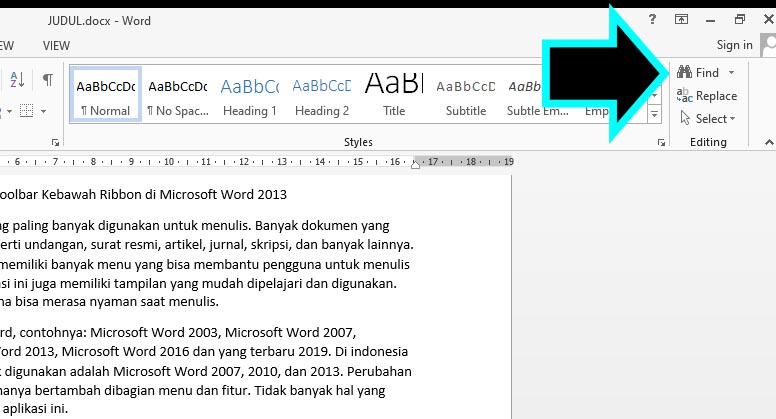Toggle Show/Hide paragraph marks

coord(47,80)
